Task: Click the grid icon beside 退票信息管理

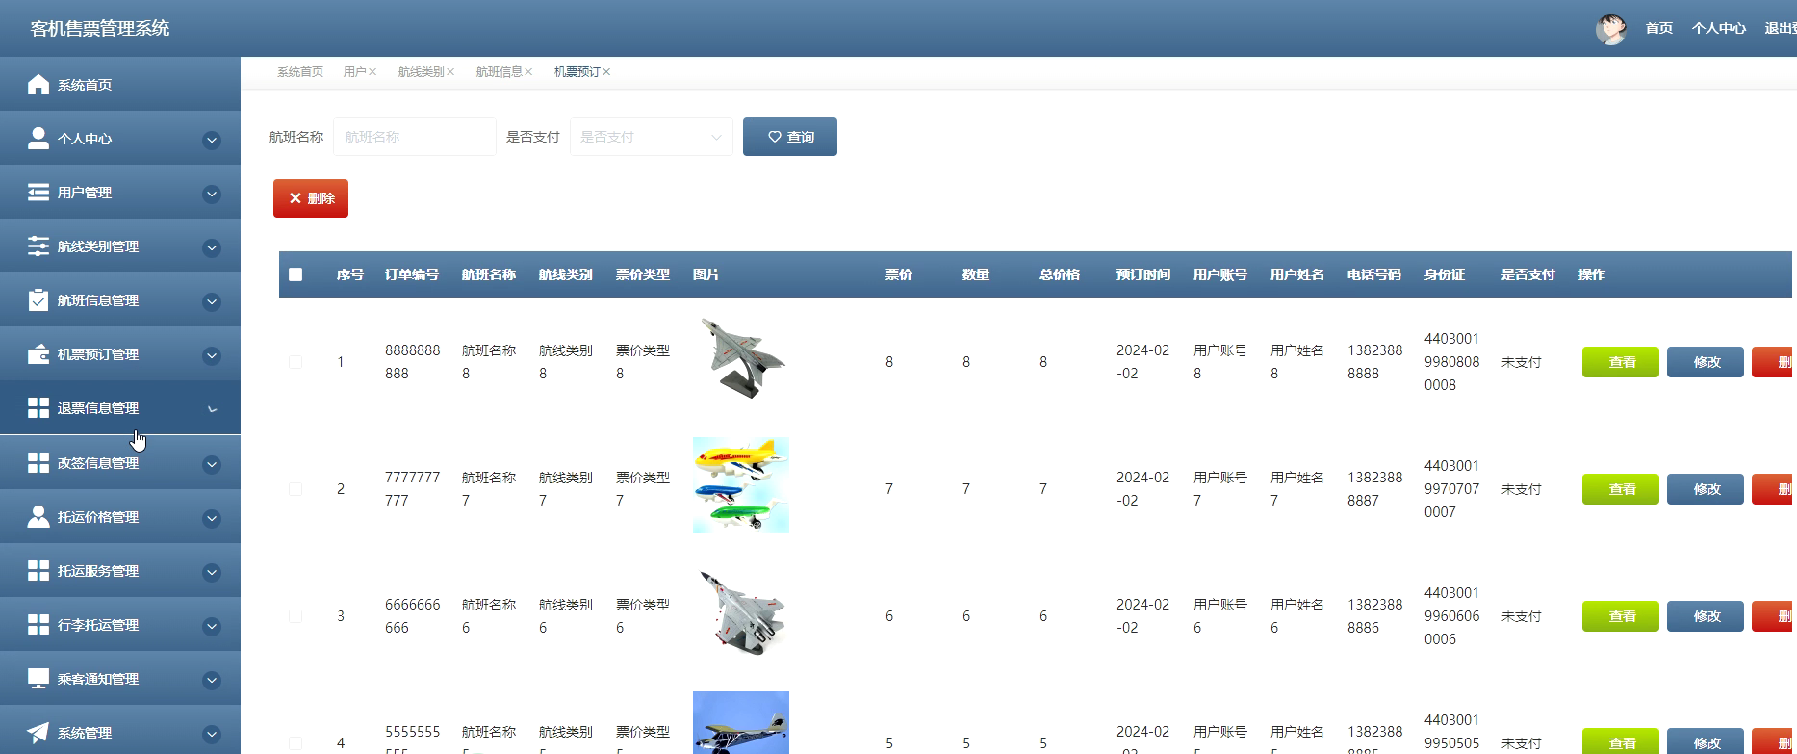Action: click(x=38, y=408)
